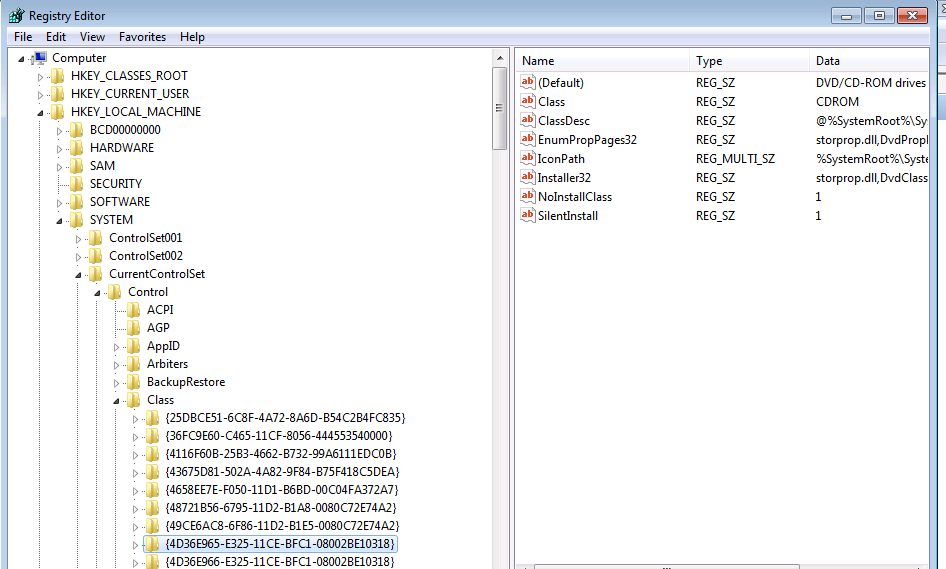Click the string icon beside (Default) value
This screenshot has width=946, height=569.
pos(528,82)
